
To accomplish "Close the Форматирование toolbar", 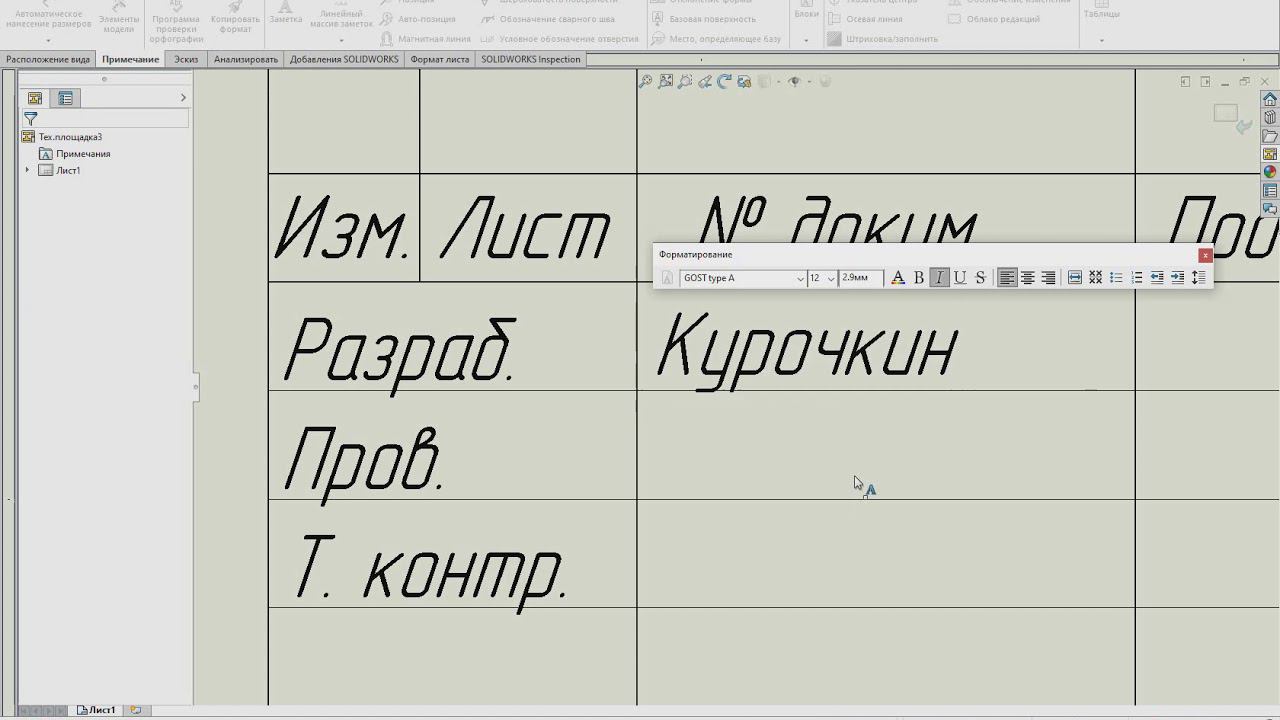I will [1205, 255].
